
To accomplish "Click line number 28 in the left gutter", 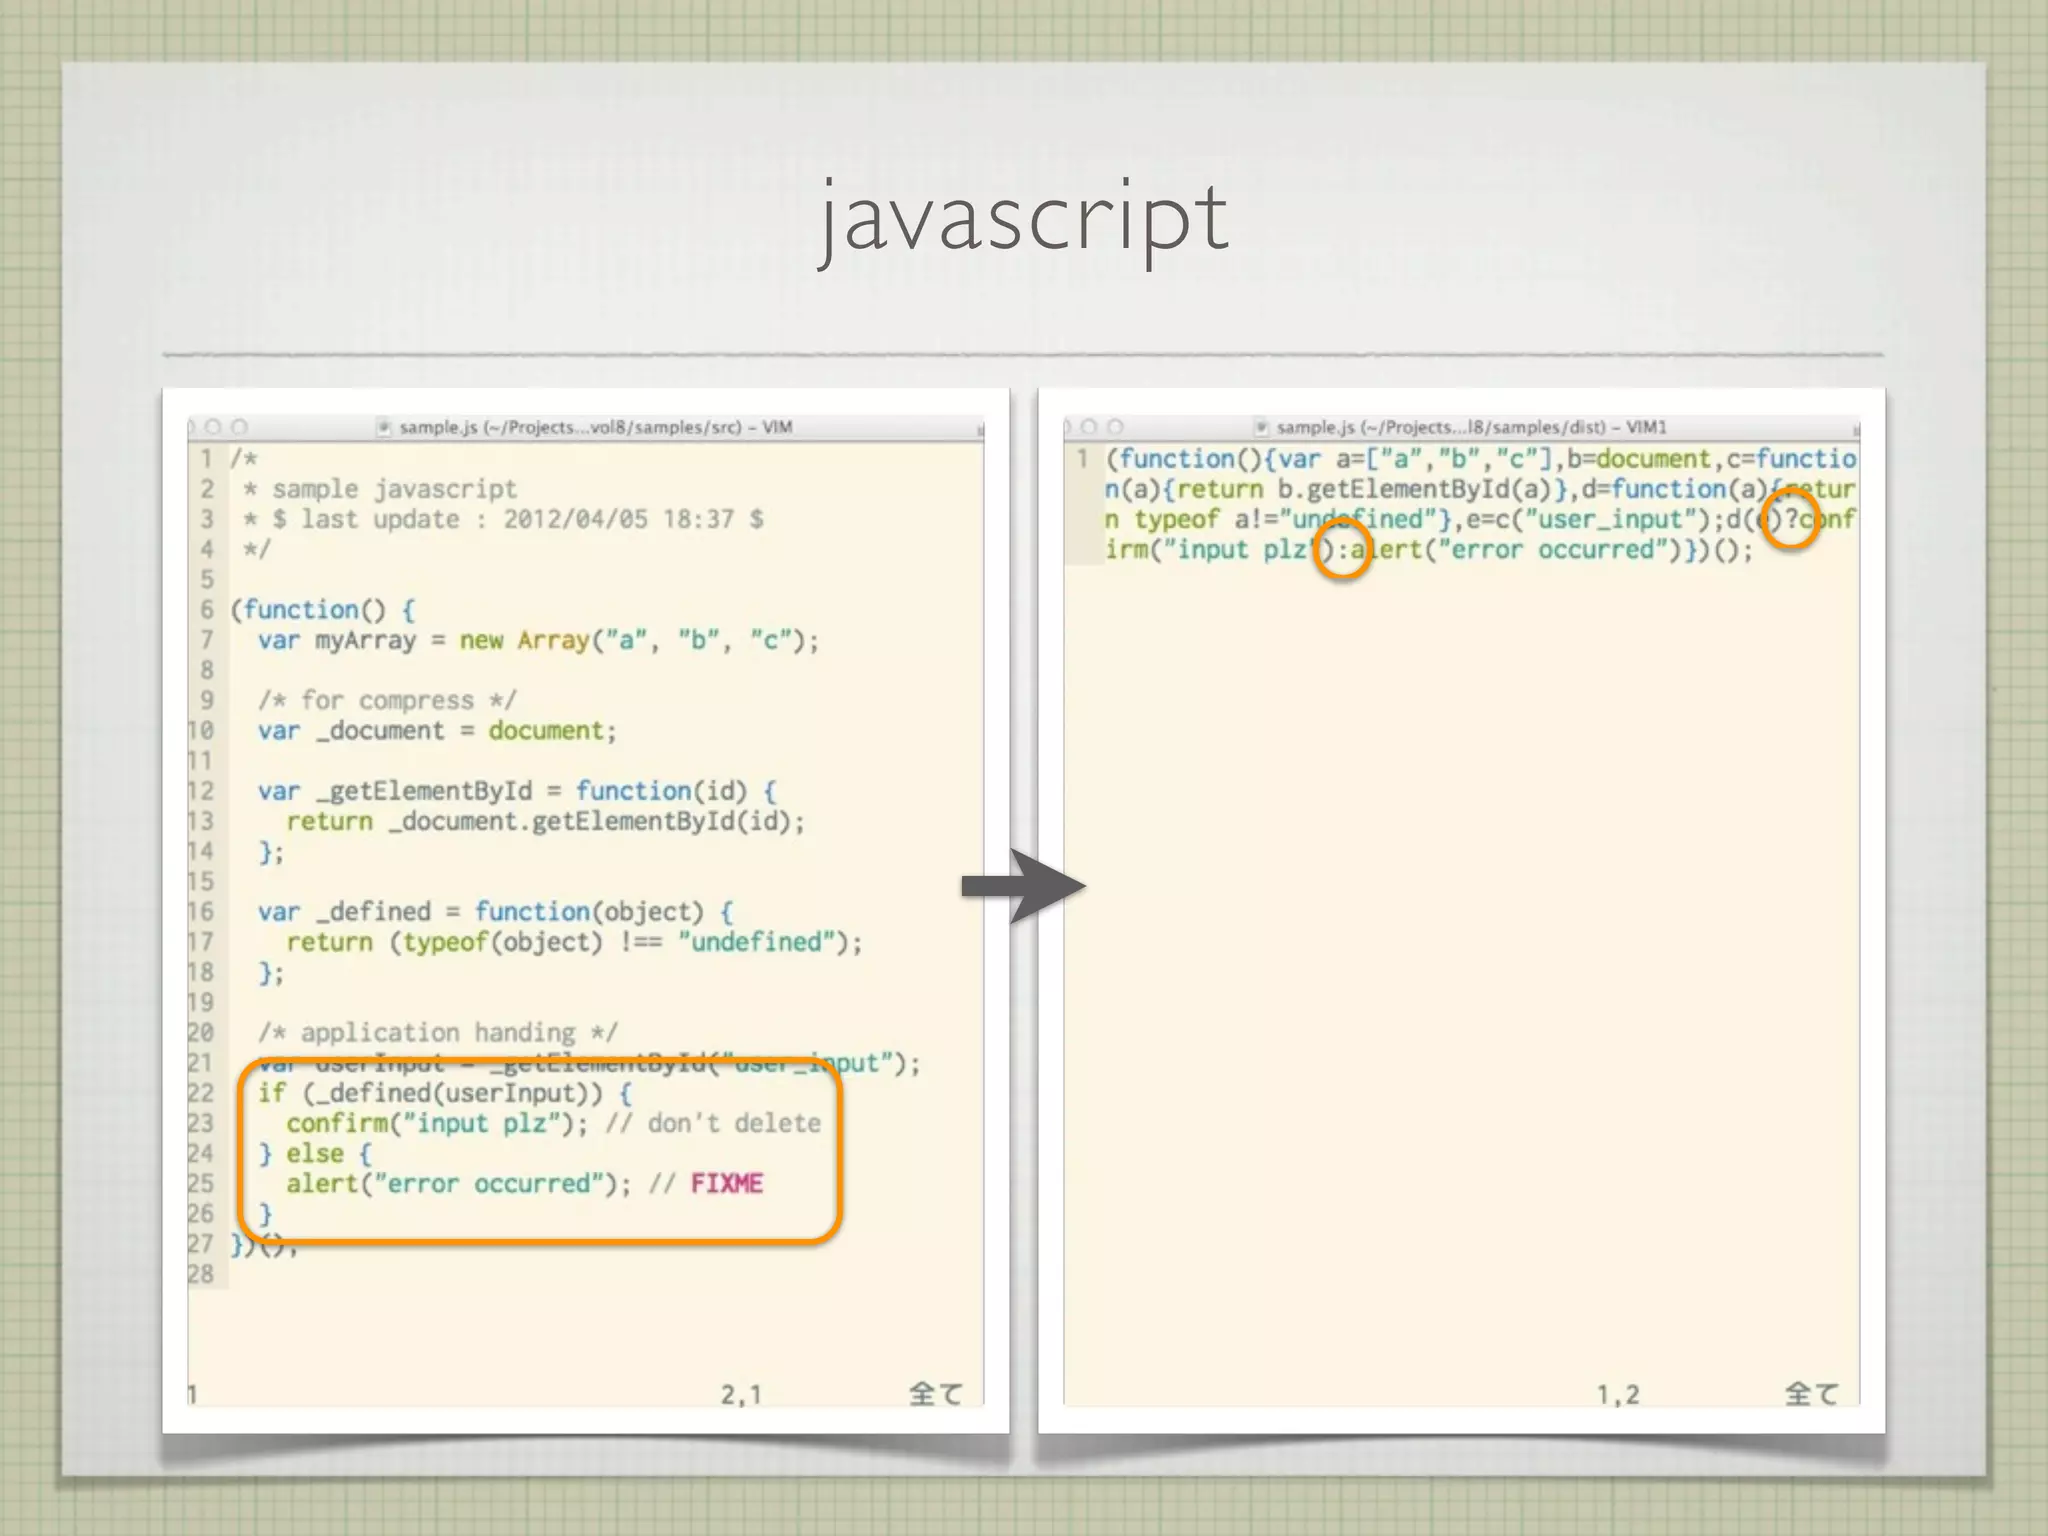I will (x=201, y=1274).
